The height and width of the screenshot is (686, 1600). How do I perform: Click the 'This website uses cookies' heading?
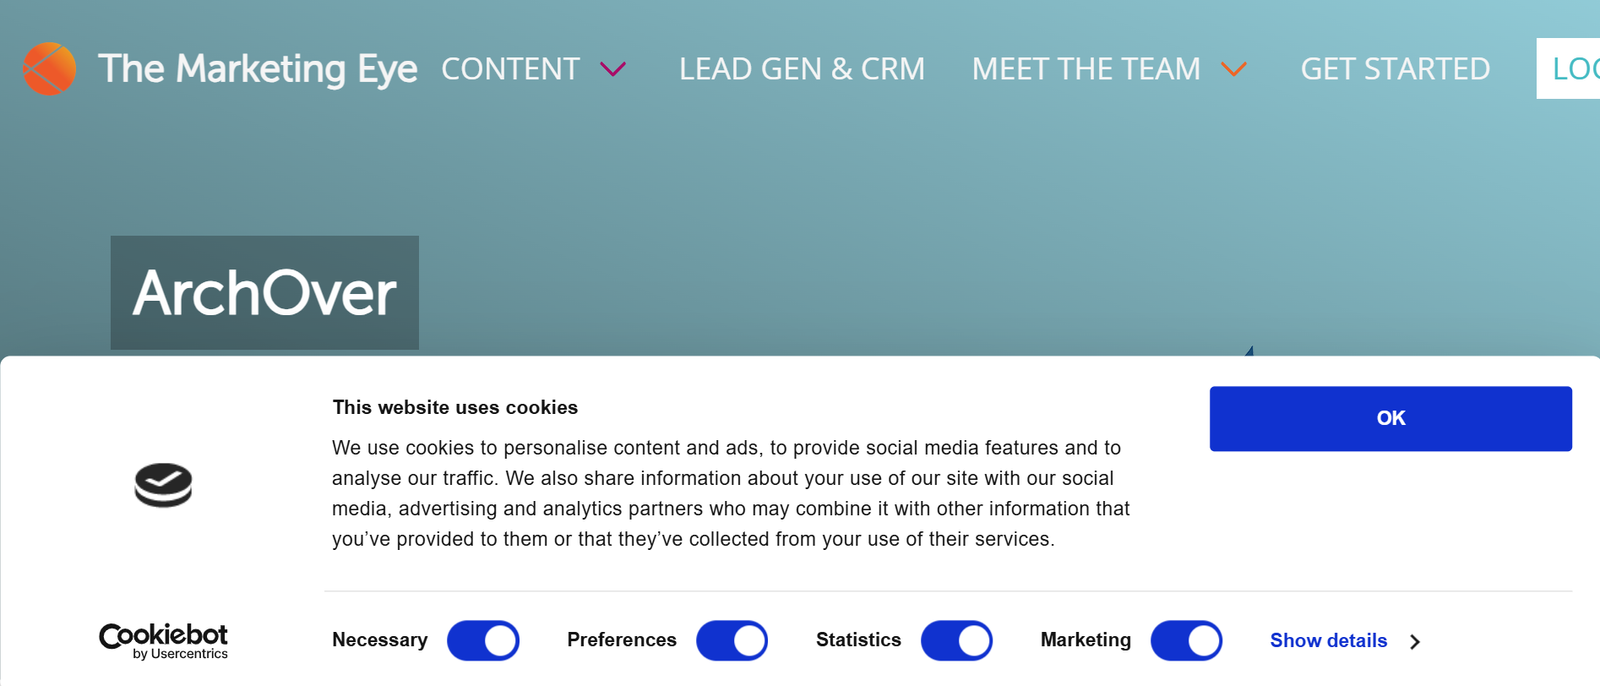pos(455,407)
